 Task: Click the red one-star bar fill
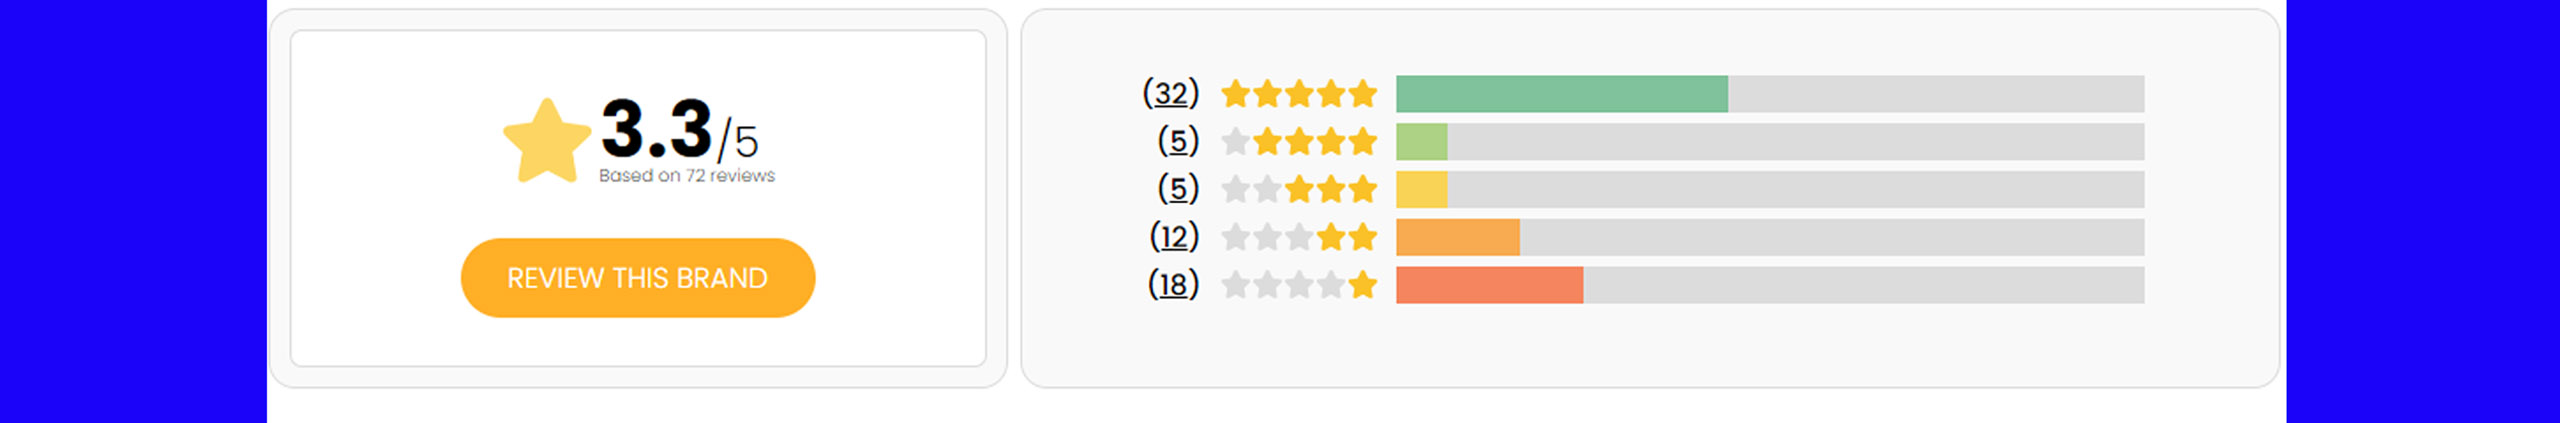pyautogui.click(x=1490, y=285)
